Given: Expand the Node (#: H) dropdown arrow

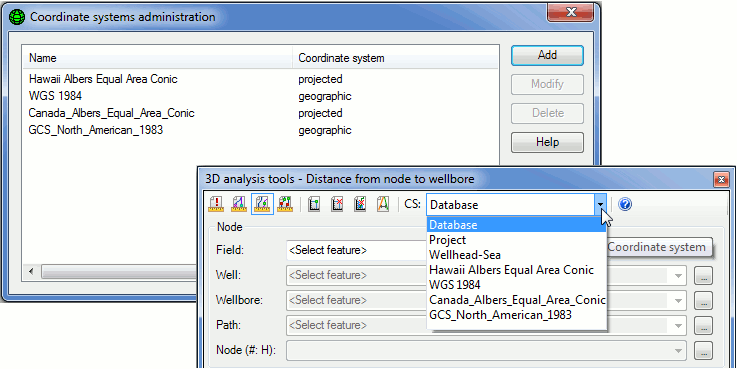Looking at the screenshot, I should pyautogui.click(x=678, y=351).
